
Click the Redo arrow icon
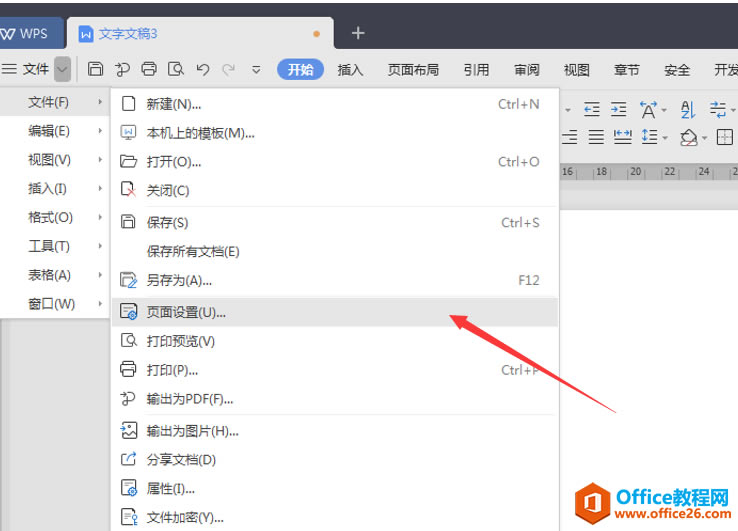[x=229, y=70]
